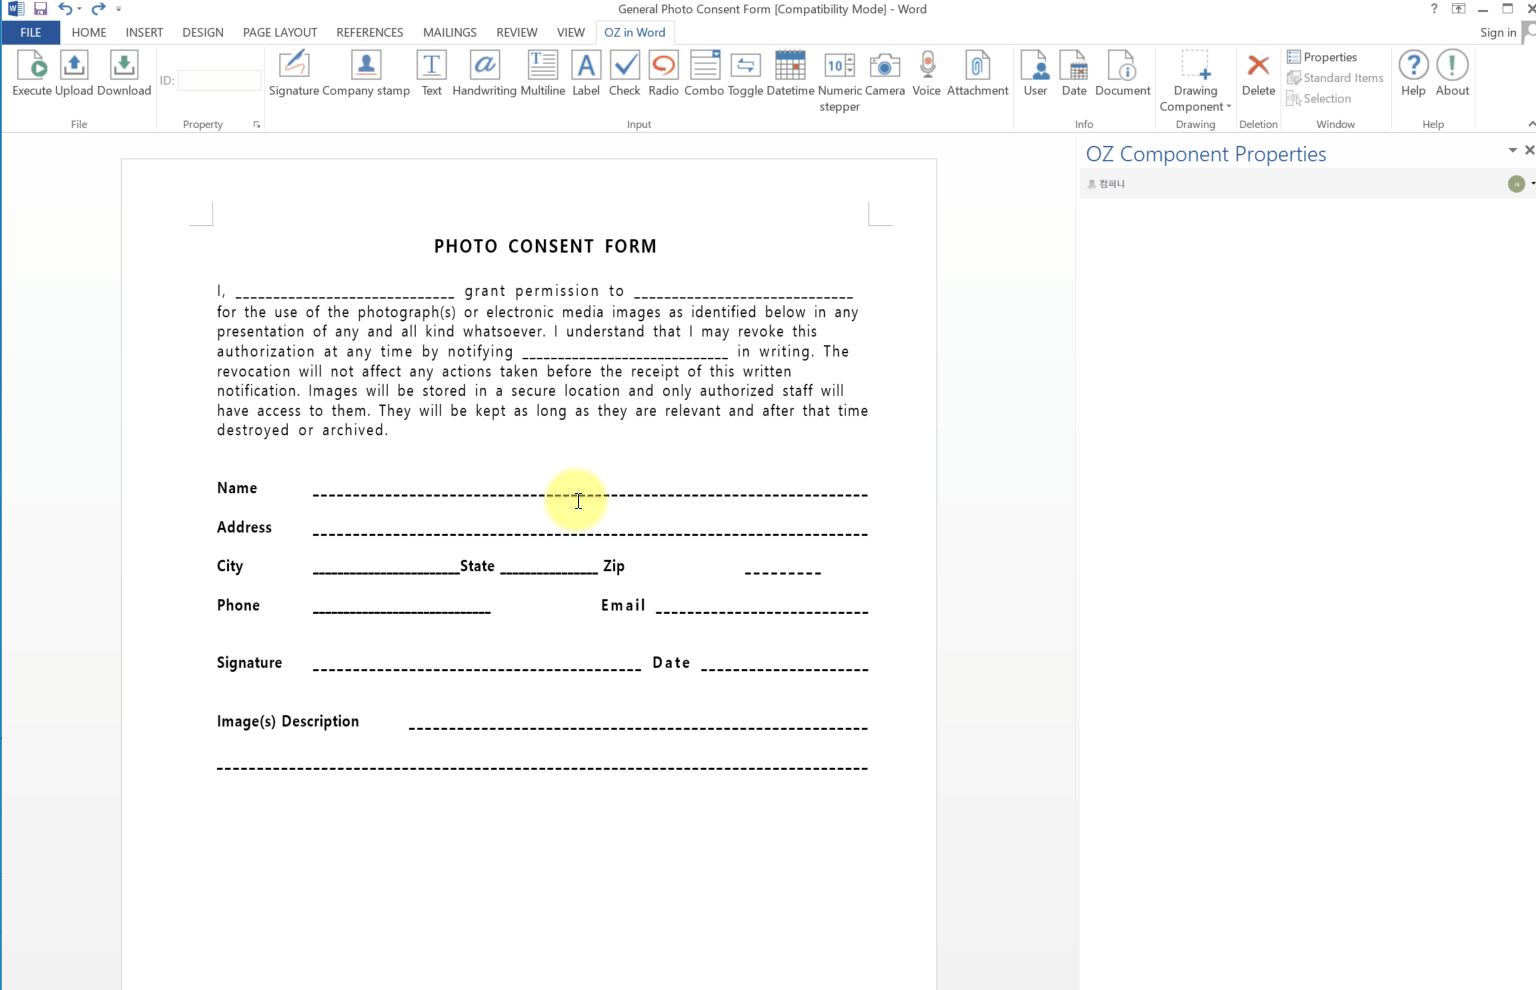Click the Execute button in File group
This screenshot has height=990, width=1536.
(x=32, y=73)
